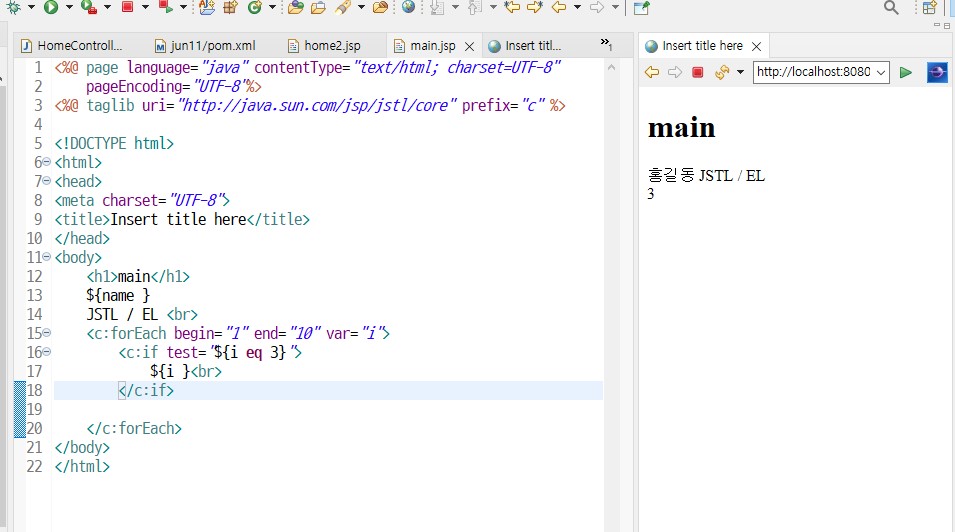Switch to the 'Insert titl...' editor tab
Viewport: 955px width, 532px height.
(526, 46)
